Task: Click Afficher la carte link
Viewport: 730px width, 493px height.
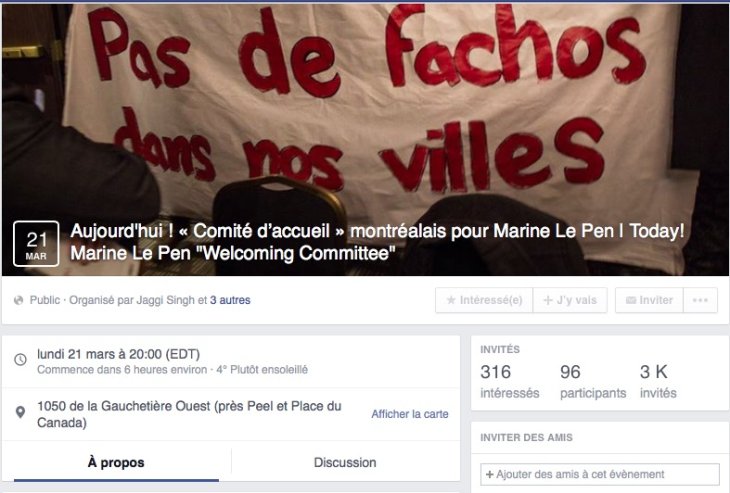Action: coord(410,414)
